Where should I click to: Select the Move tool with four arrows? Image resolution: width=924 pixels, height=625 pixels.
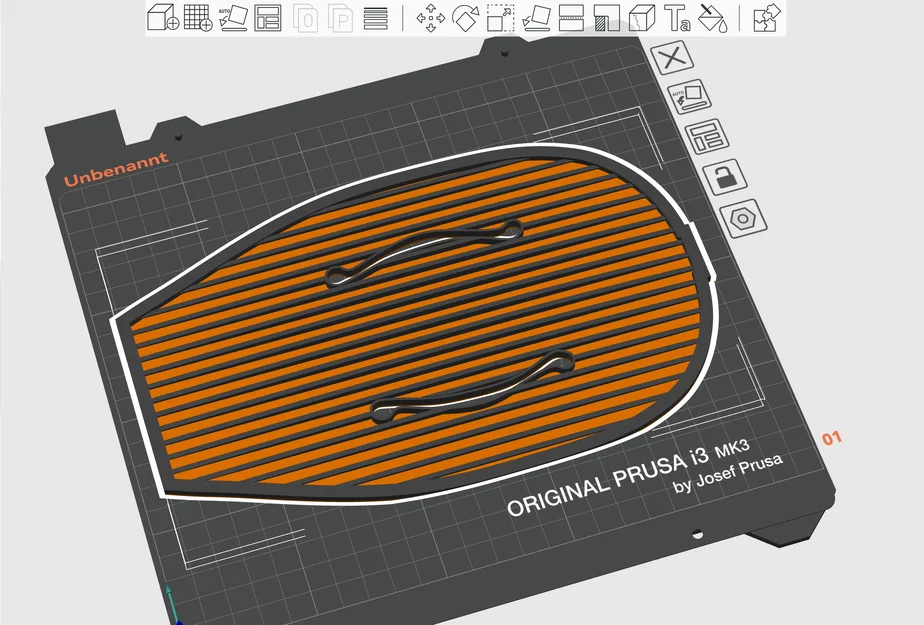(431, 18)
